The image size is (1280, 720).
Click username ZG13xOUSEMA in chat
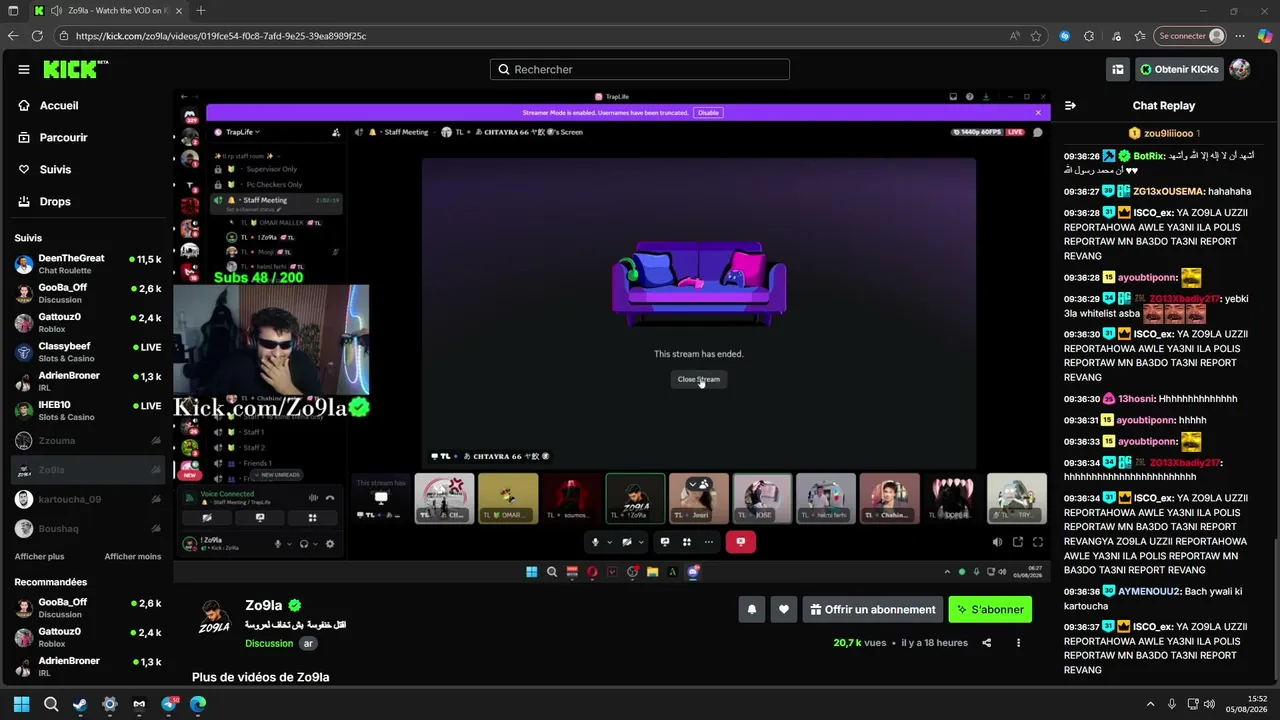click(1169, 191)
